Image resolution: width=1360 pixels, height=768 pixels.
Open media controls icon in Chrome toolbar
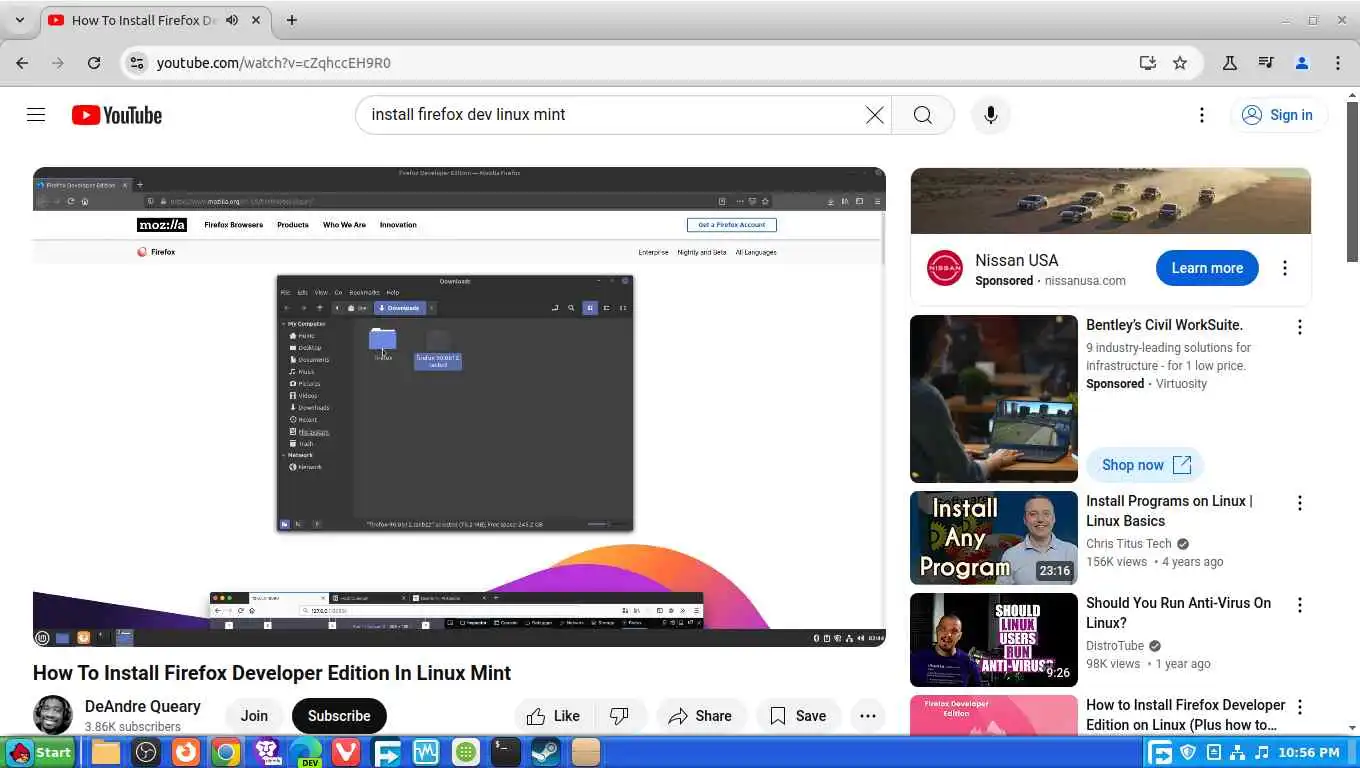1266,62
